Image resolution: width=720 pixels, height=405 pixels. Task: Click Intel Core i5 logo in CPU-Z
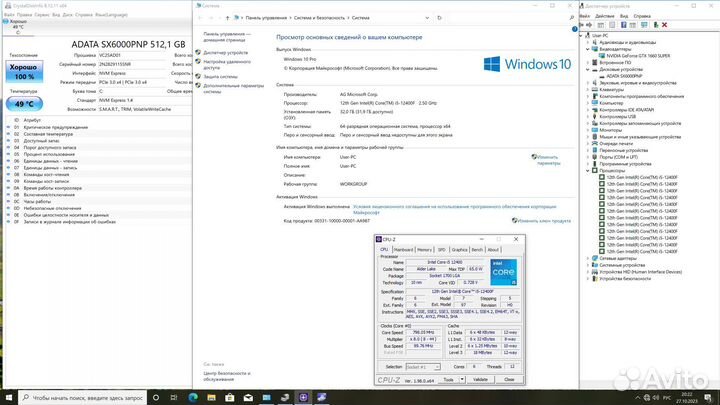504,272
